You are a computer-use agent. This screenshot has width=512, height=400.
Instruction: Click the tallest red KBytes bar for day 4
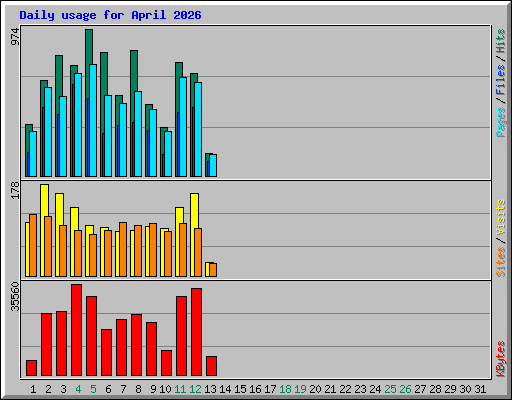point(77,330)
